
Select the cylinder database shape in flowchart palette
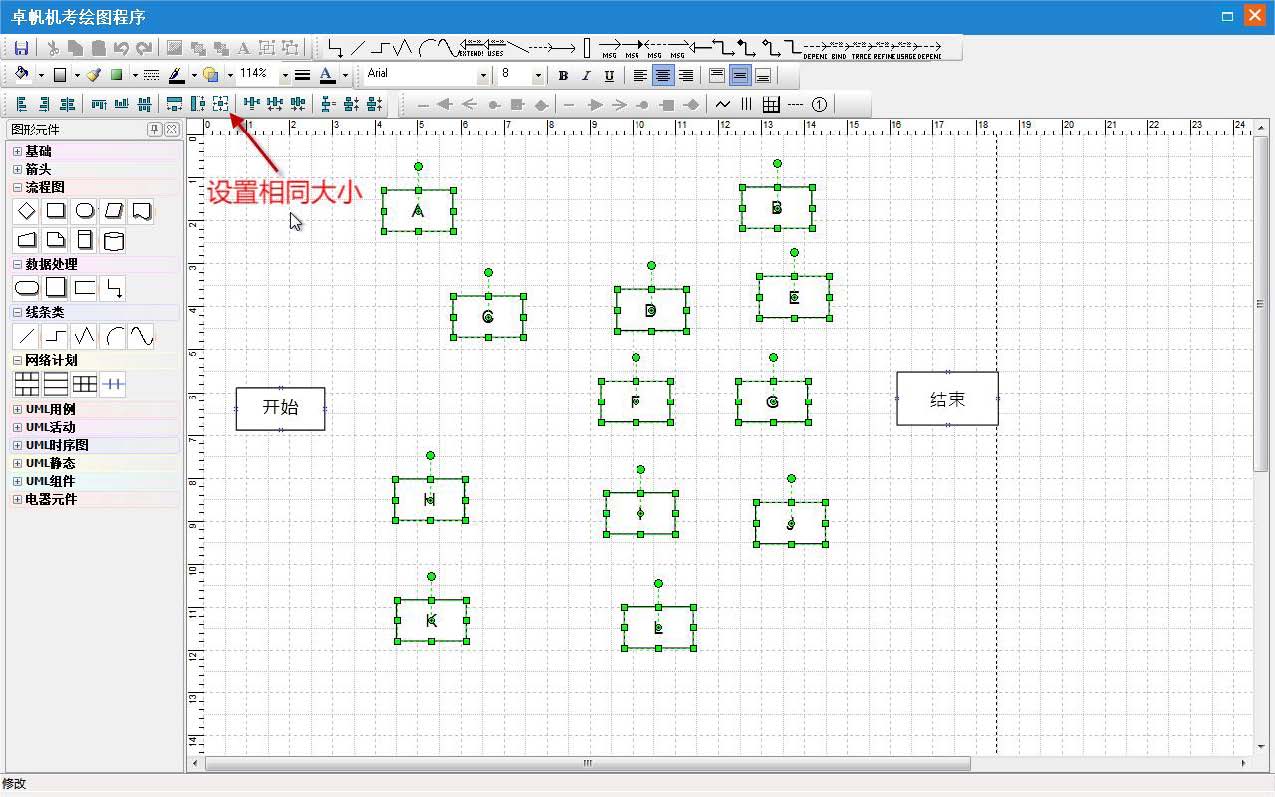pyautogui.click(x=113, y=240)
